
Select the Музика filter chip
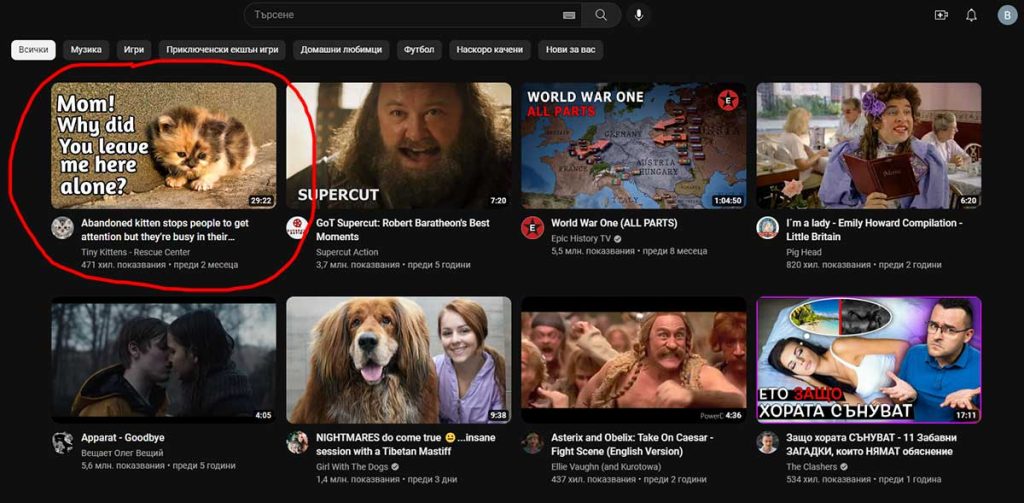86,49
